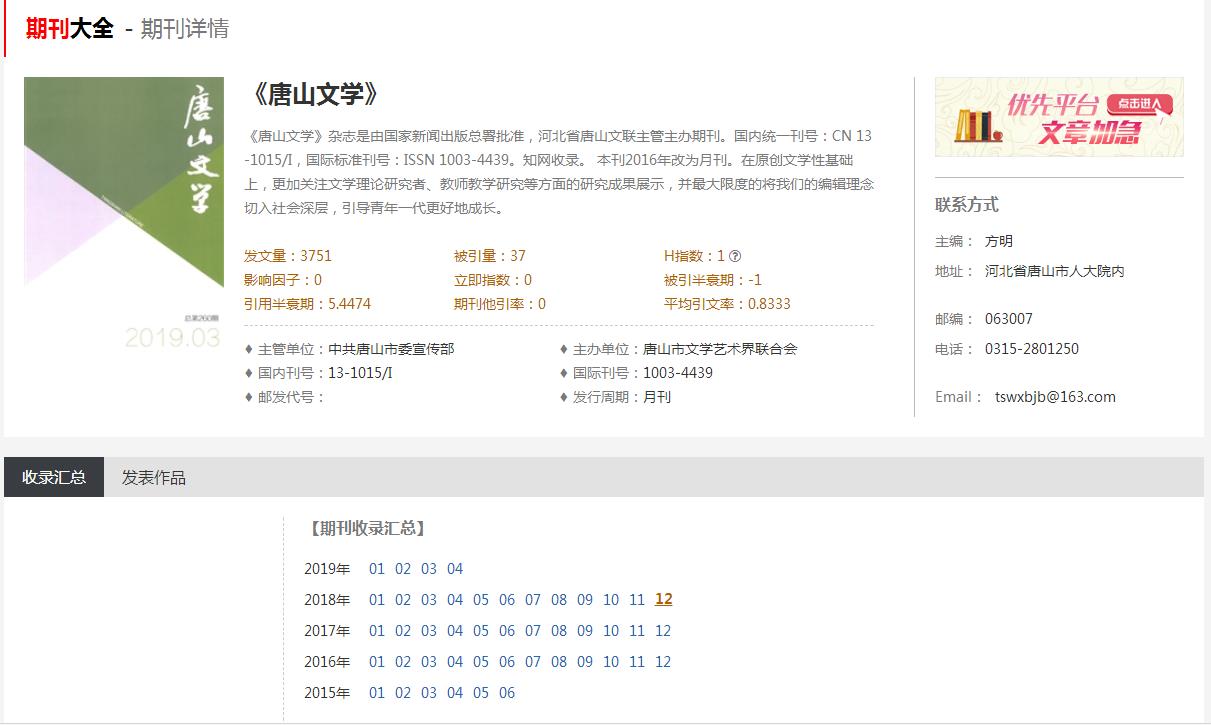Open 2018 issue 10
Image resolution: width=1211 pixels, height=725 pixels.
pos(611,600)
